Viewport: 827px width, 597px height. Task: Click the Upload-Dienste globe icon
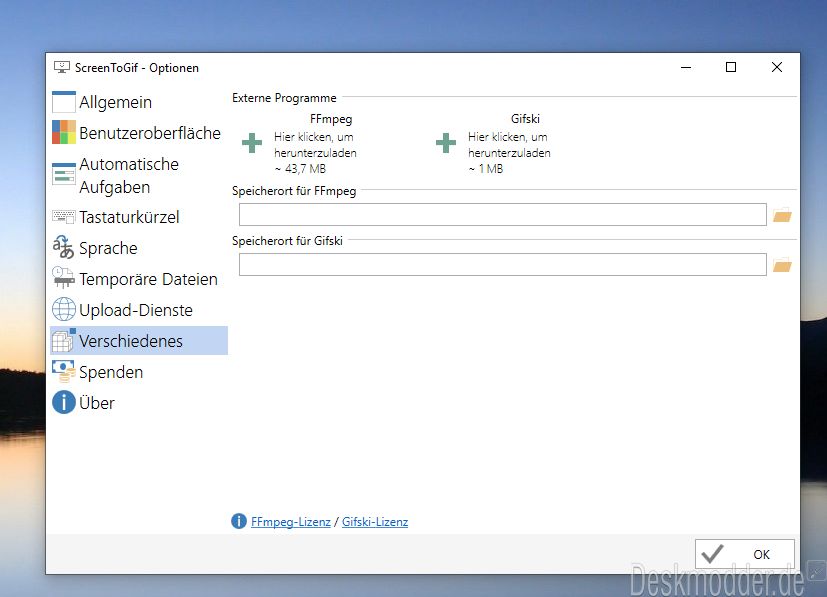click(64, 309)
